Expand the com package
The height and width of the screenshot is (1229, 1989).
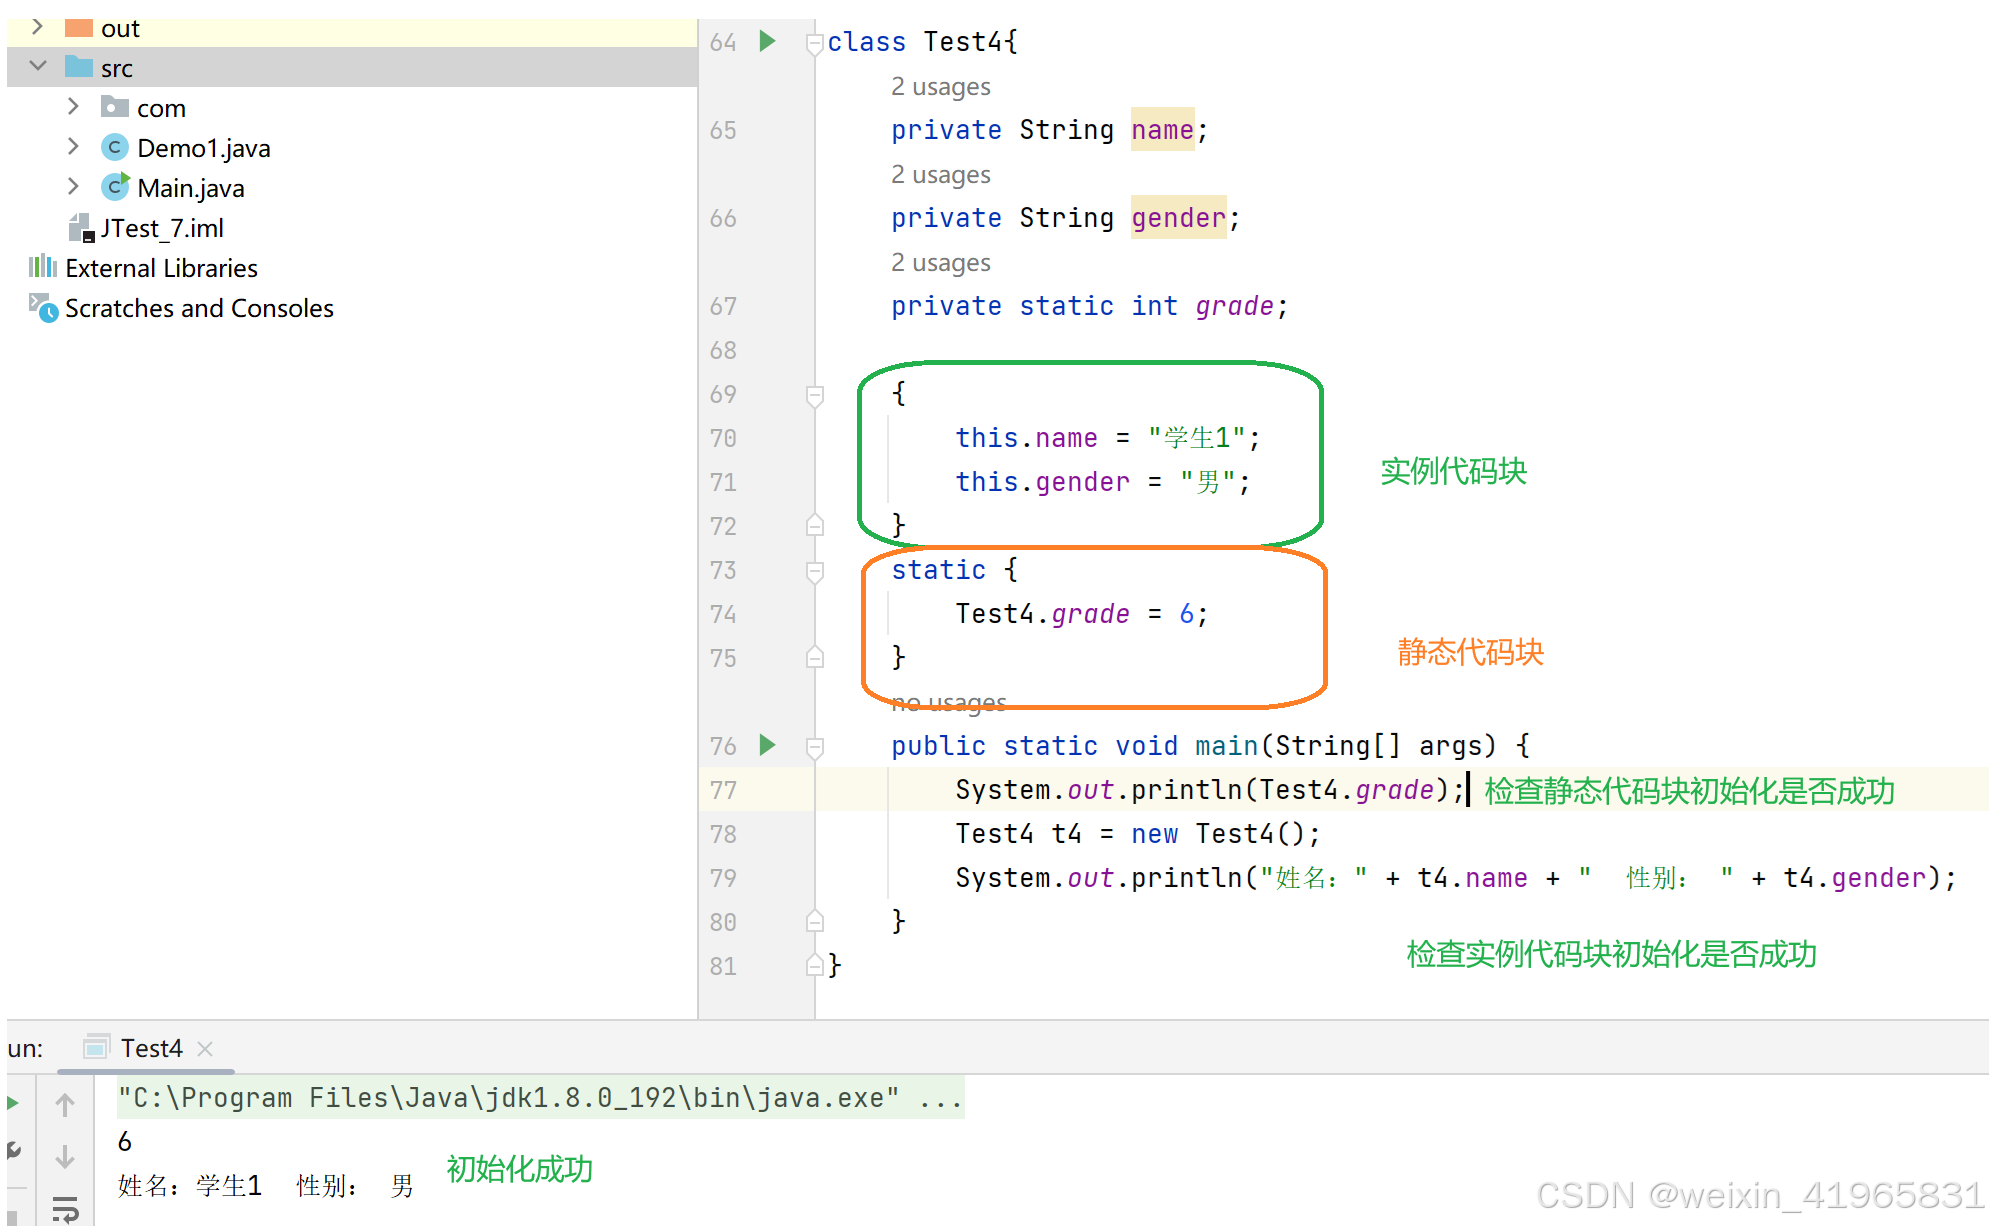click(x=73, y=106)
